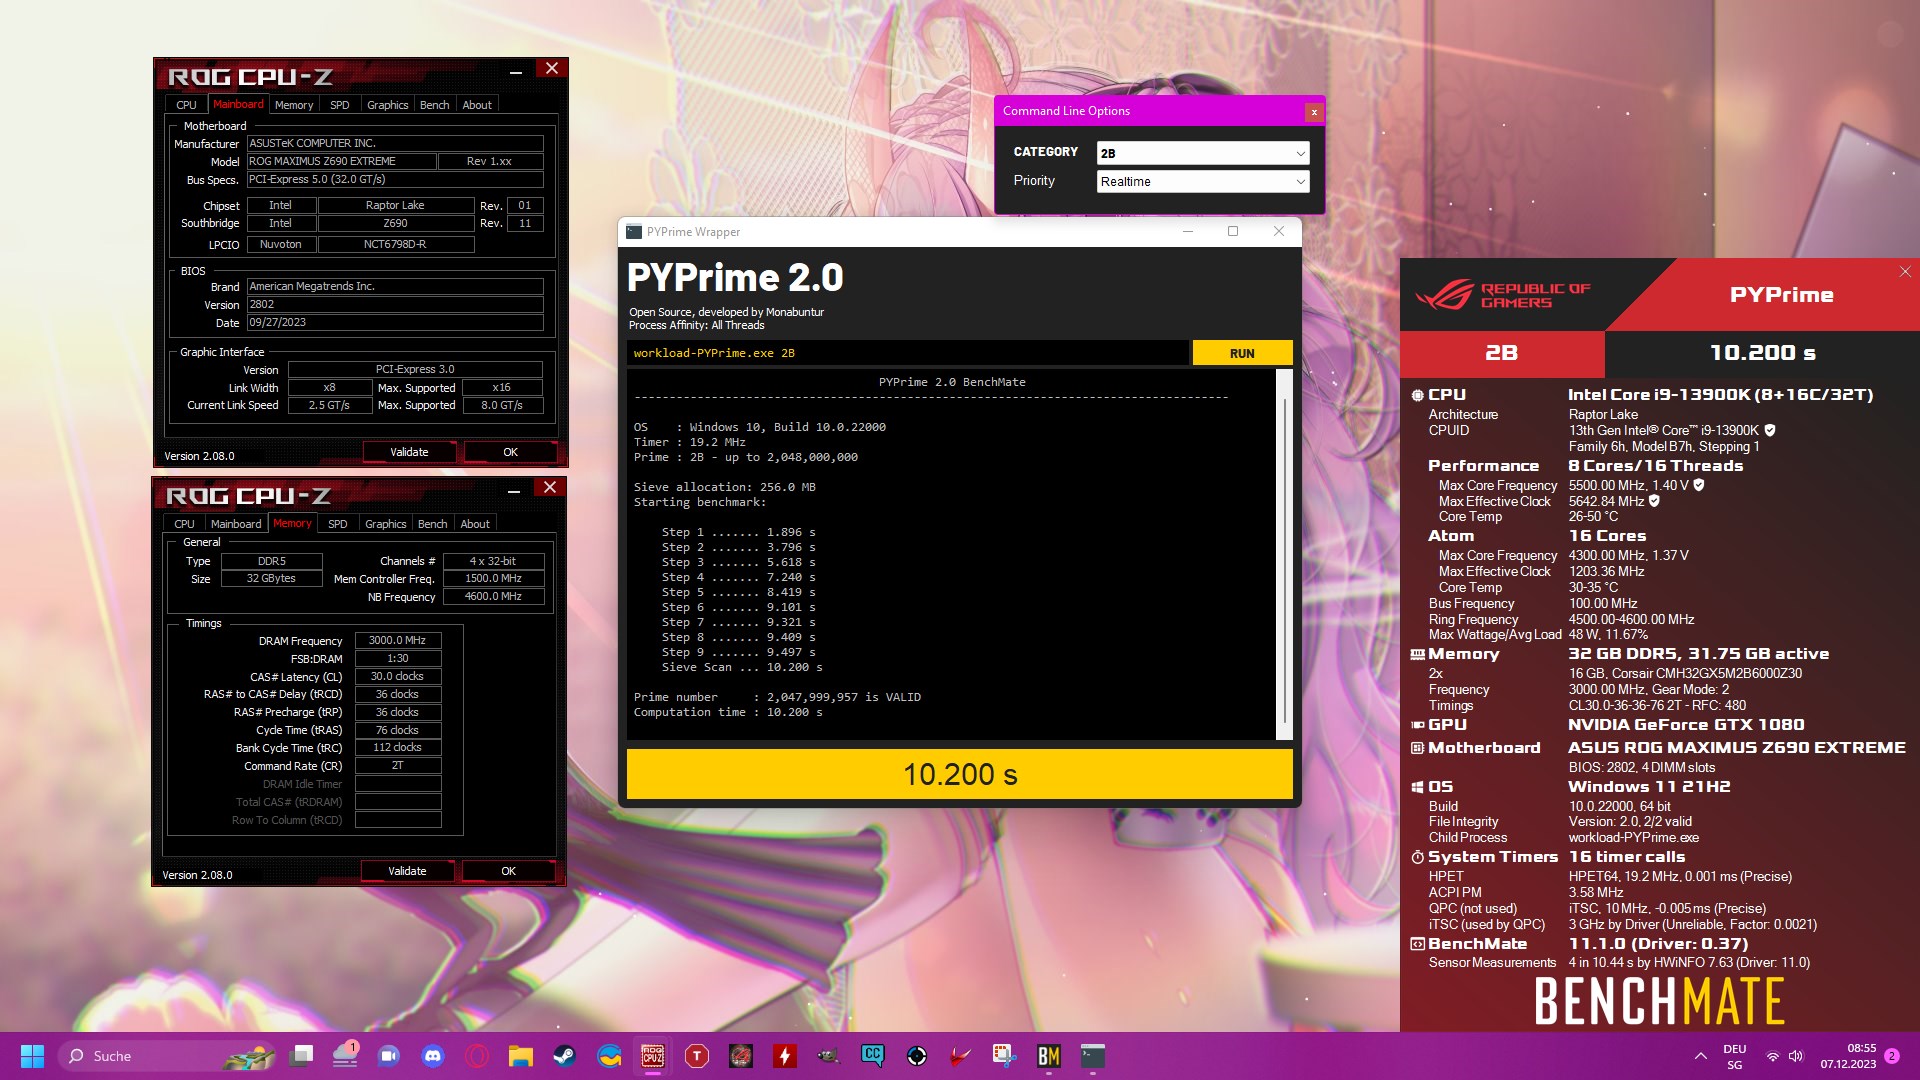Show hidden system tray icons chevron
The image size is (1920, 1080).
tap(1700, 1056)
